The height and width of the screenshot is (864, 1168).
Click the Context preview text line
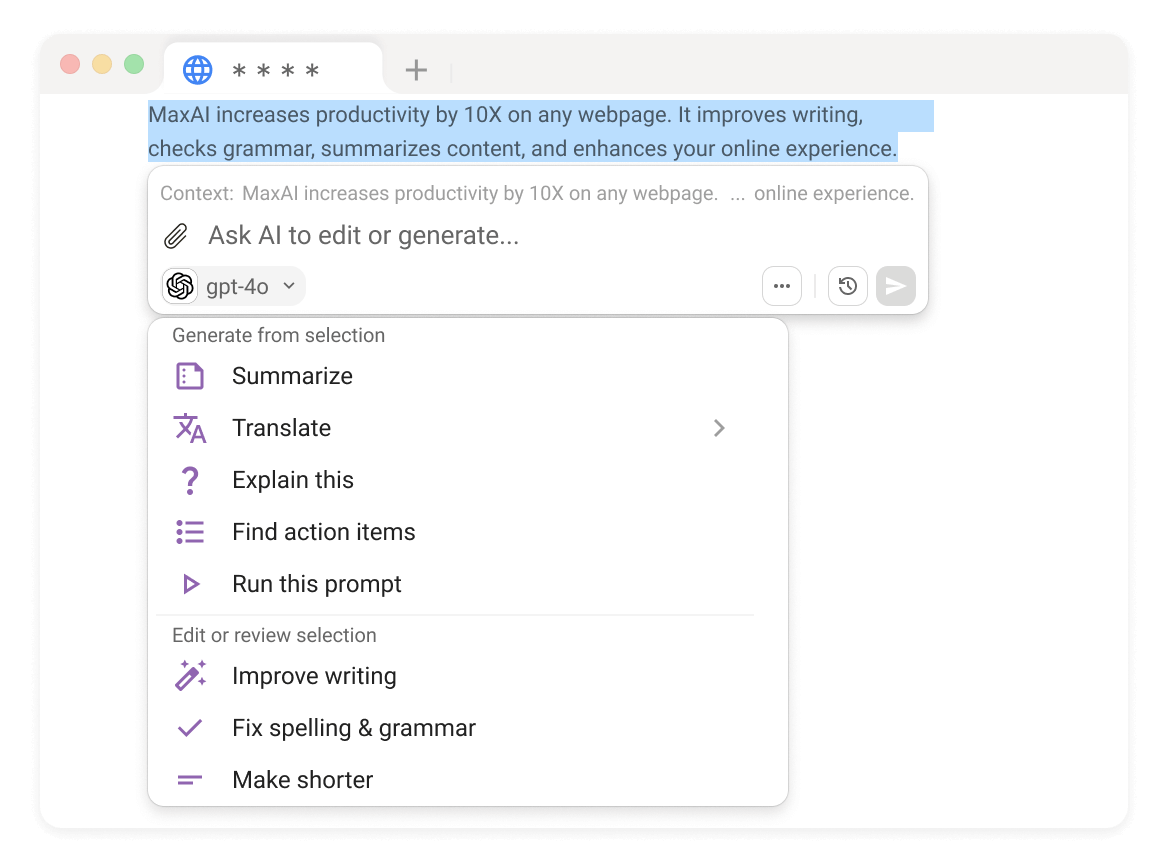pyautogui.click(x=537, y=194)
